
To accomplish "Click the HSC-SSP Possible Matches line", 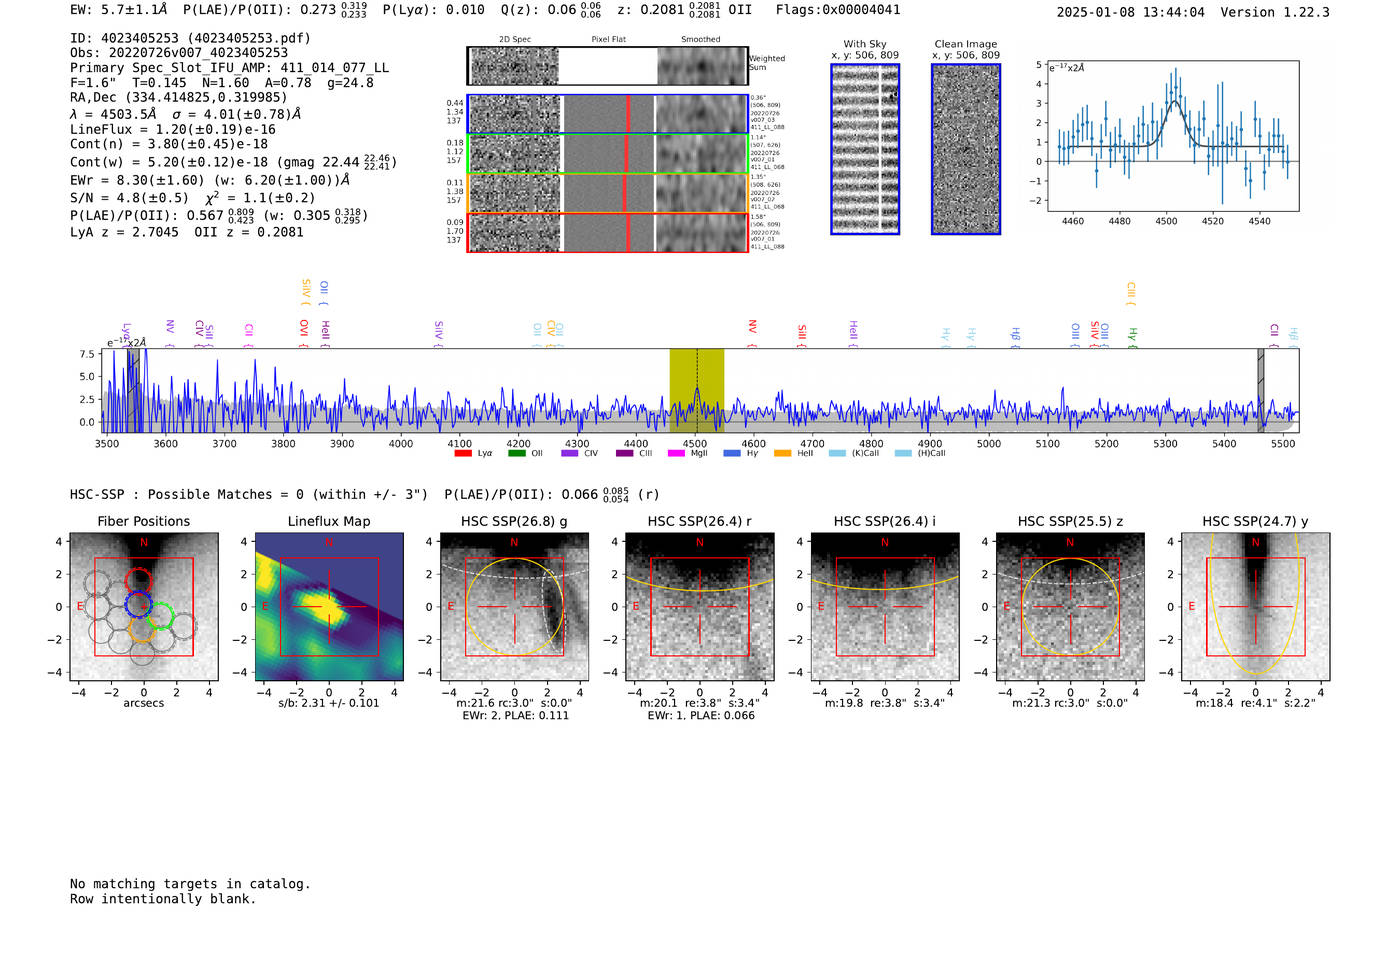I will [365, 494].
